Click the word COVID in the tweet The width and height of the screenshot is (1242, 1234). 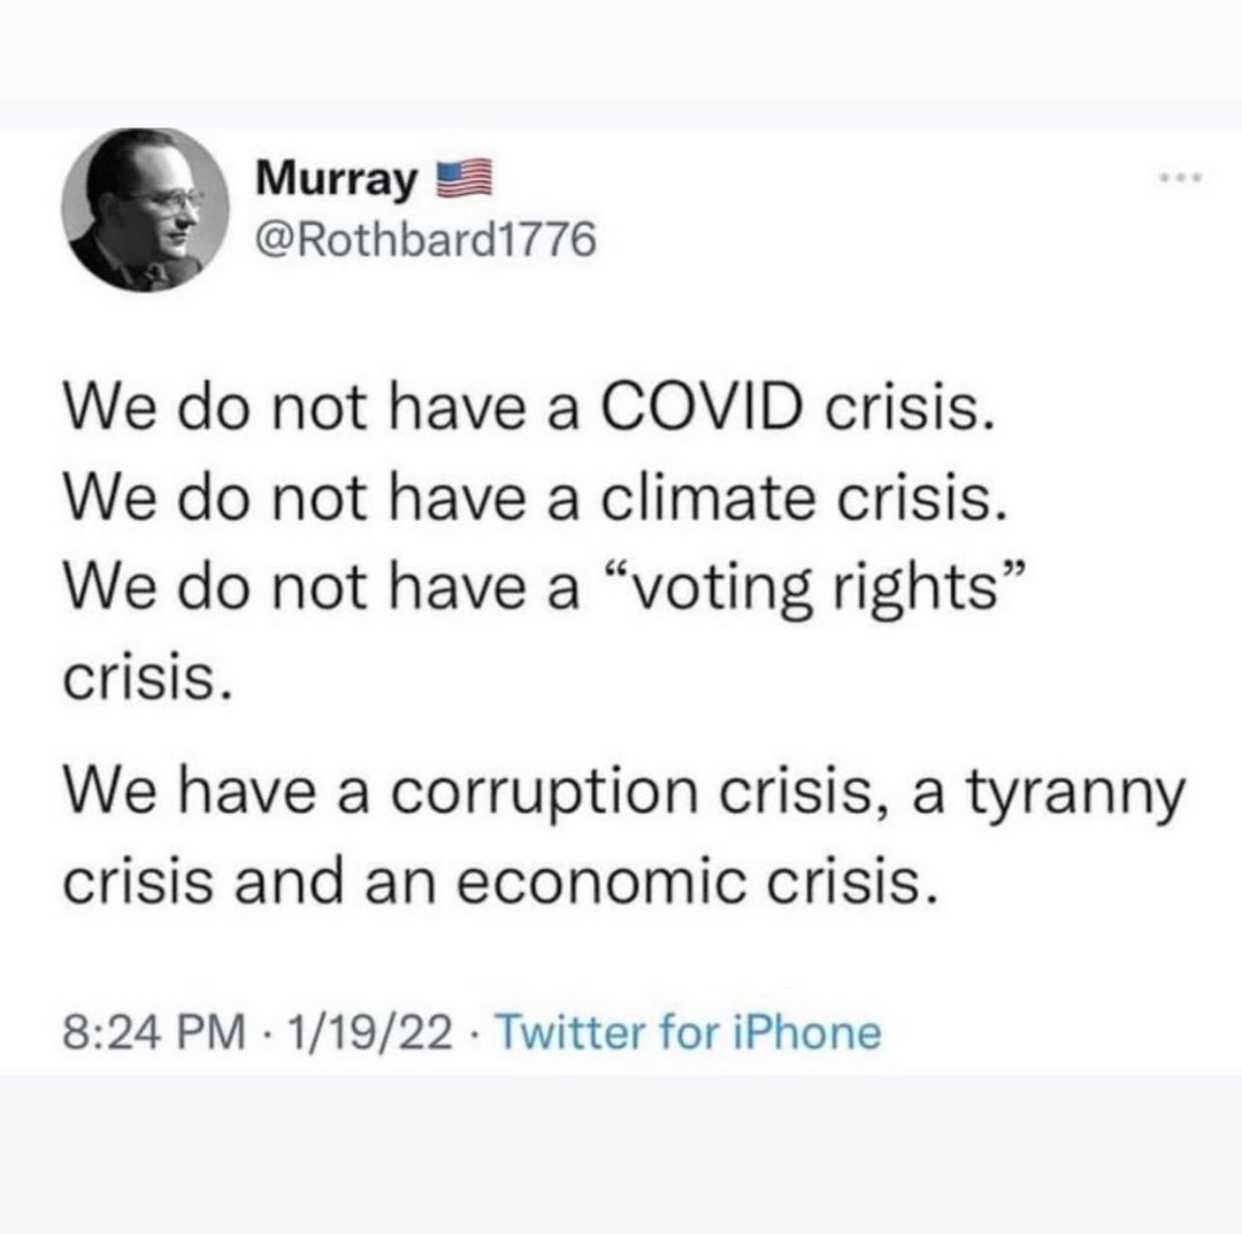tap(702, 409)
